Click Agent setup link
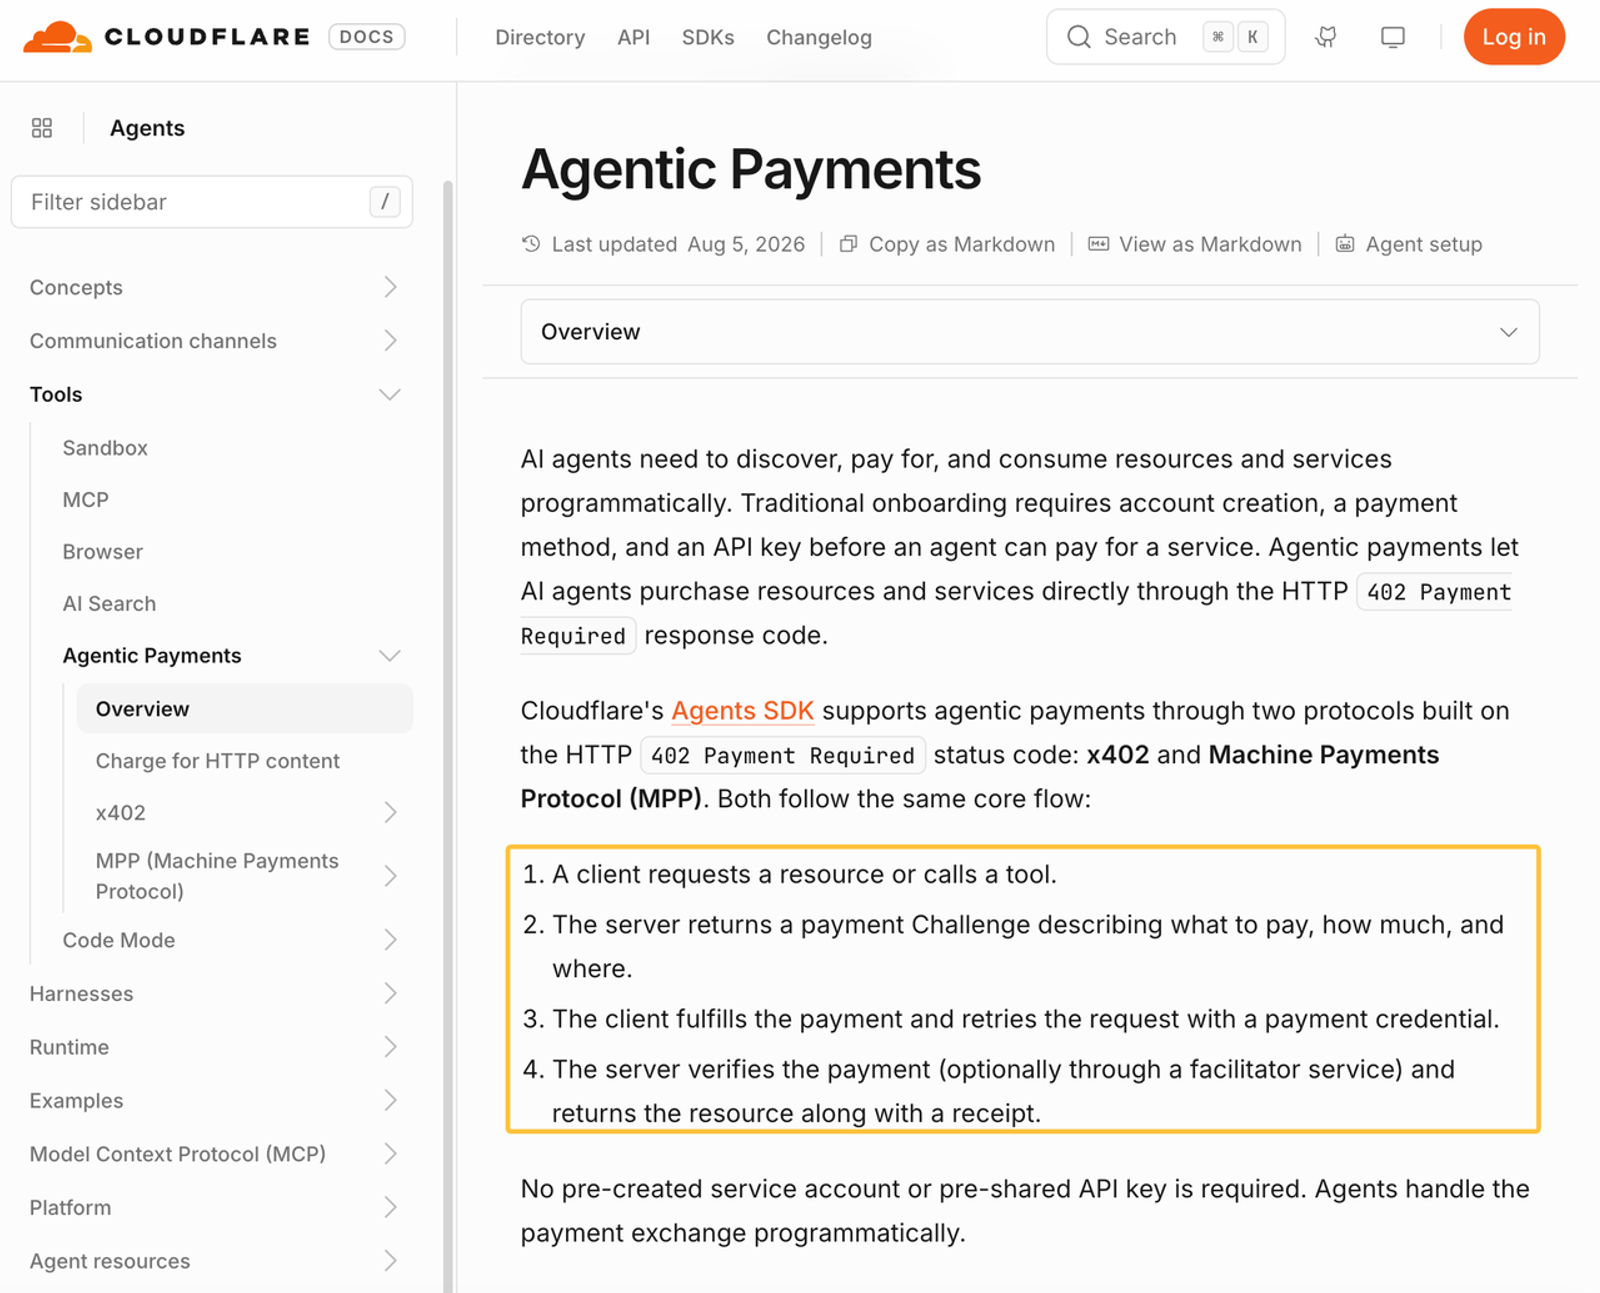 click(1408, 244)
